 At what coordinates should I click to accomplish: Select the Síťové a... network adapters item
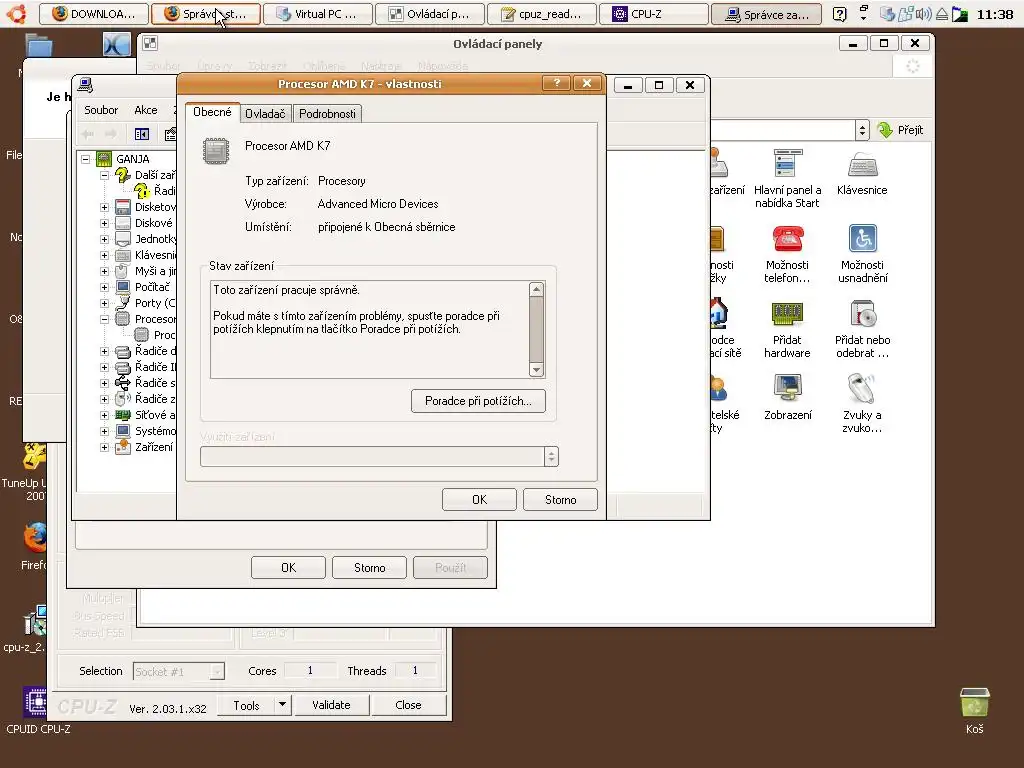coord(145,415)
